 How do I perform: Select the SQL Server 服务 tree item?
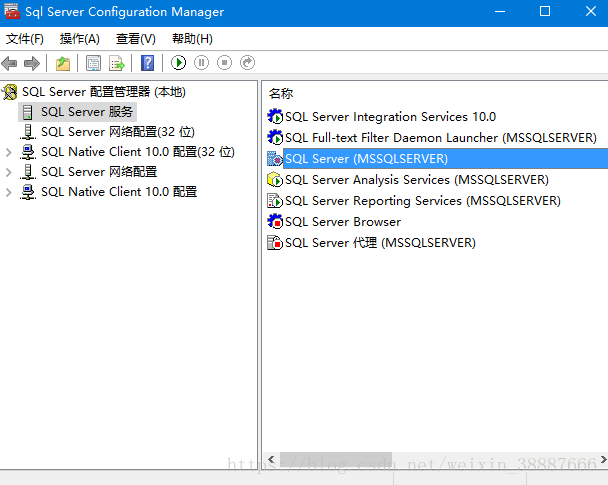87,112
